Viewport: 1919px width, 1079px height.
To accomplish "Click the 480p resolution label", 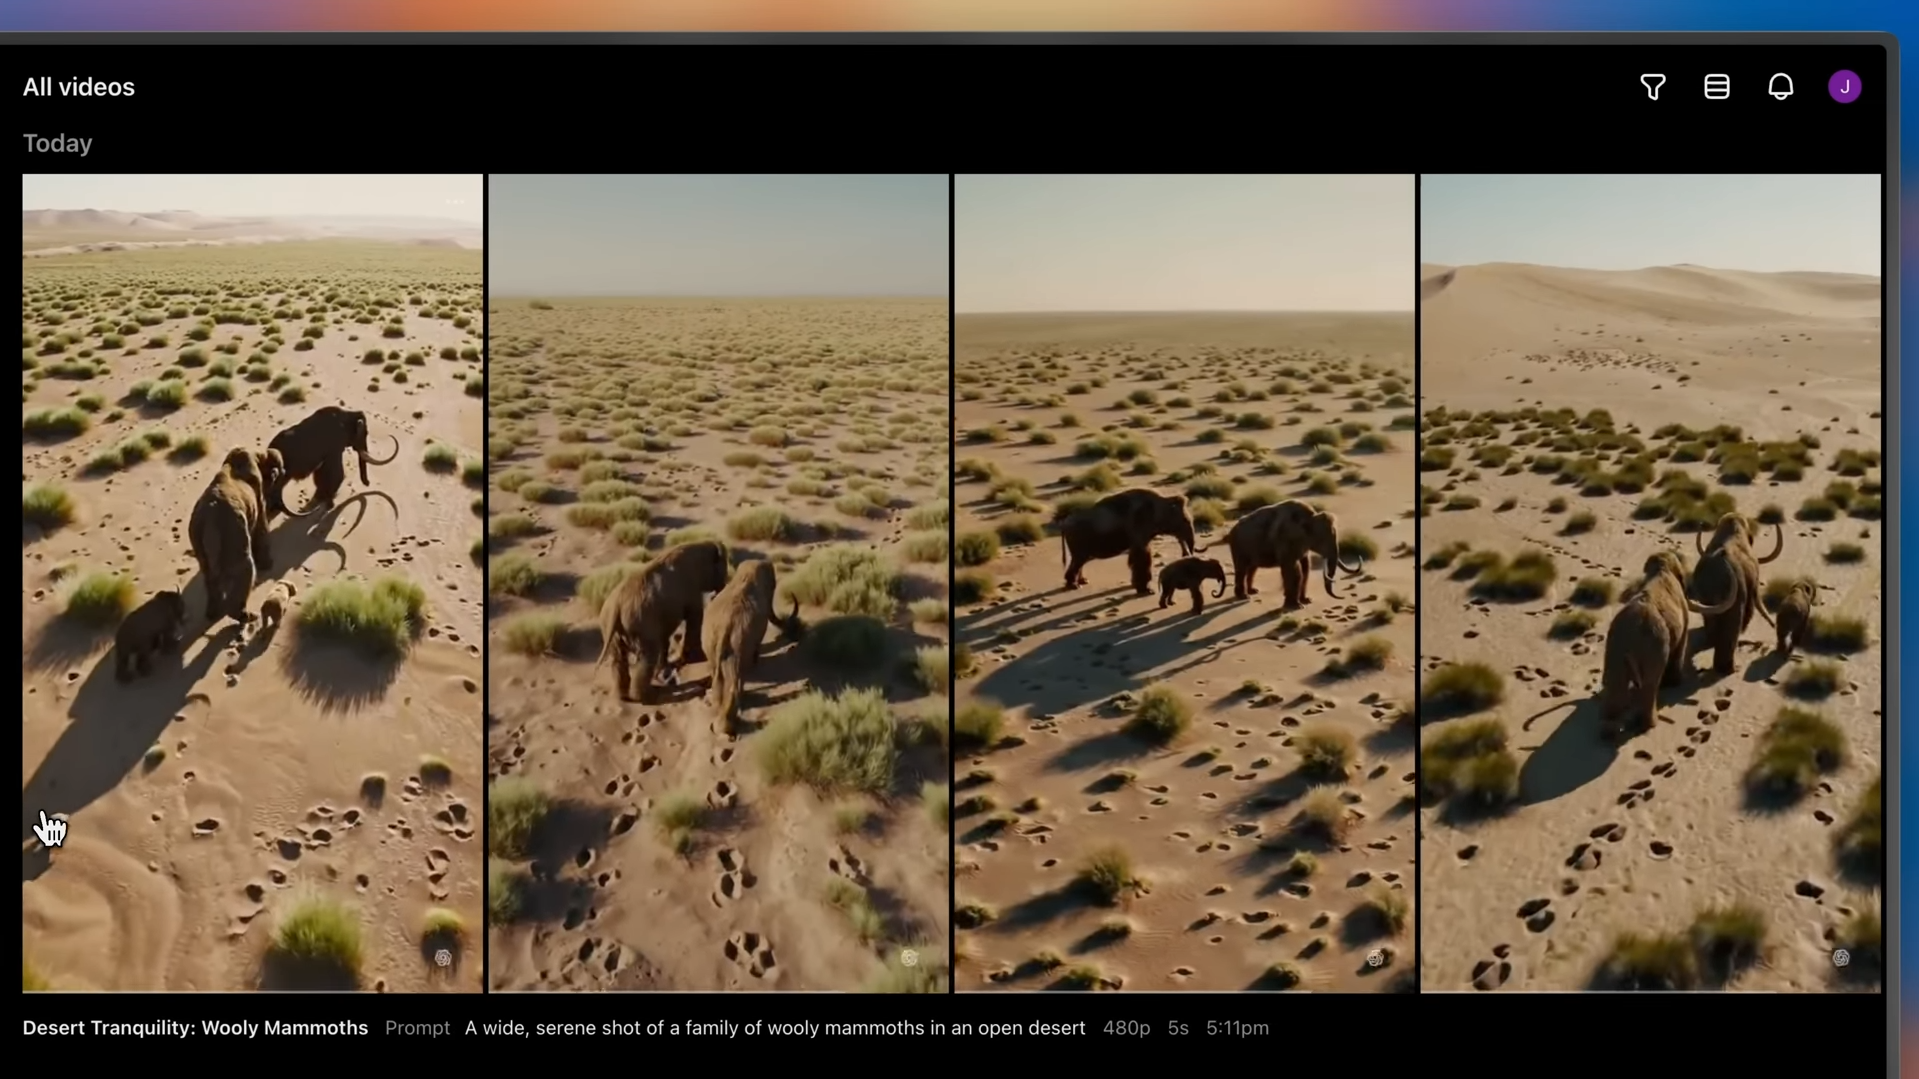I will (1126, 1028).
